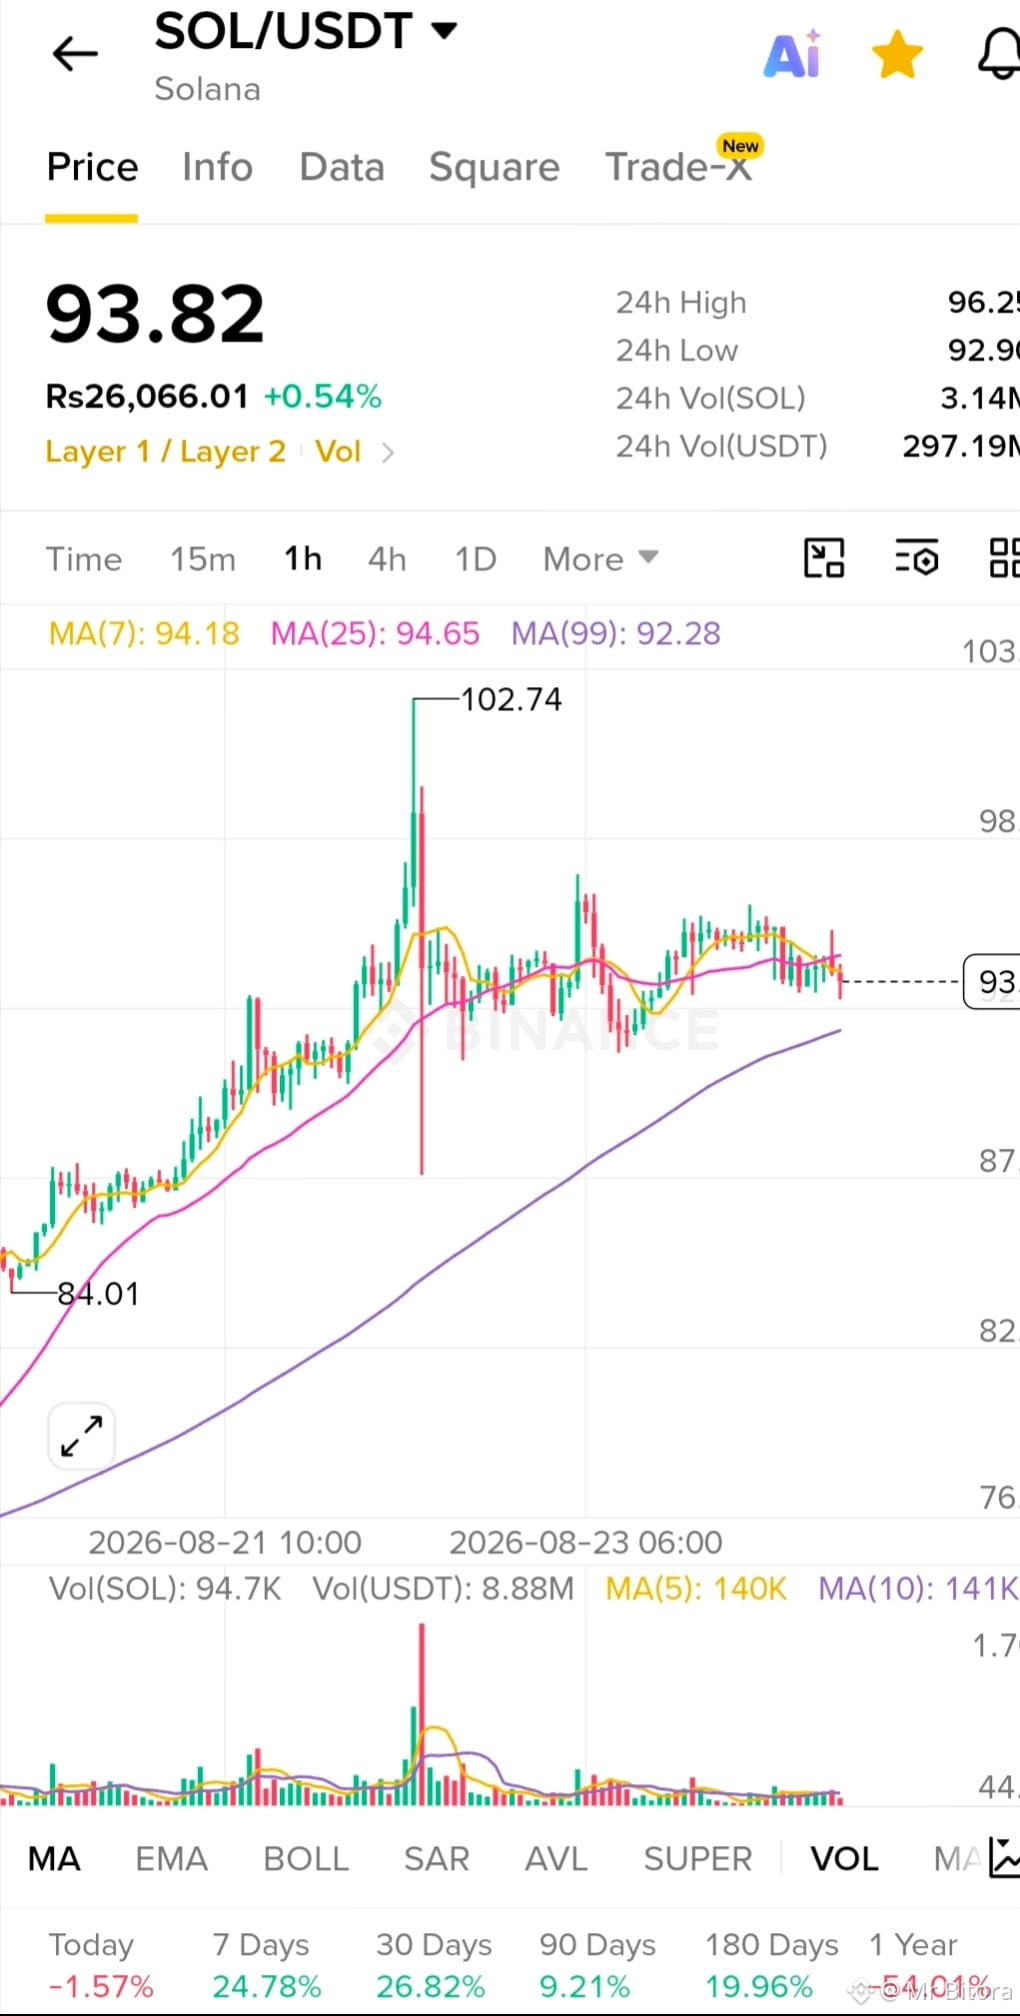The image size is (1020, 2016).
Task: Go back with the left arrow
Action: [x=75, y=53]
